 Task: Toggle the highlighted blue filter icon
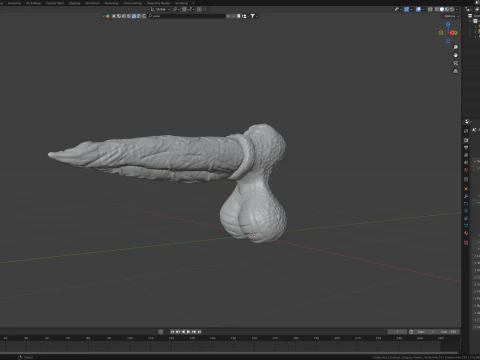click(x=134, y=16)
